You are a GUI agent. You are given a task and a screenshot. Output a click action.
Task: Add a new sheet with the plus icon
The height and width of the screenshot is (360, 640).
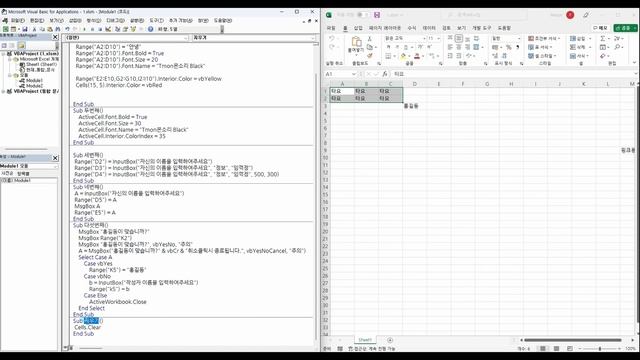click(390, 340)
